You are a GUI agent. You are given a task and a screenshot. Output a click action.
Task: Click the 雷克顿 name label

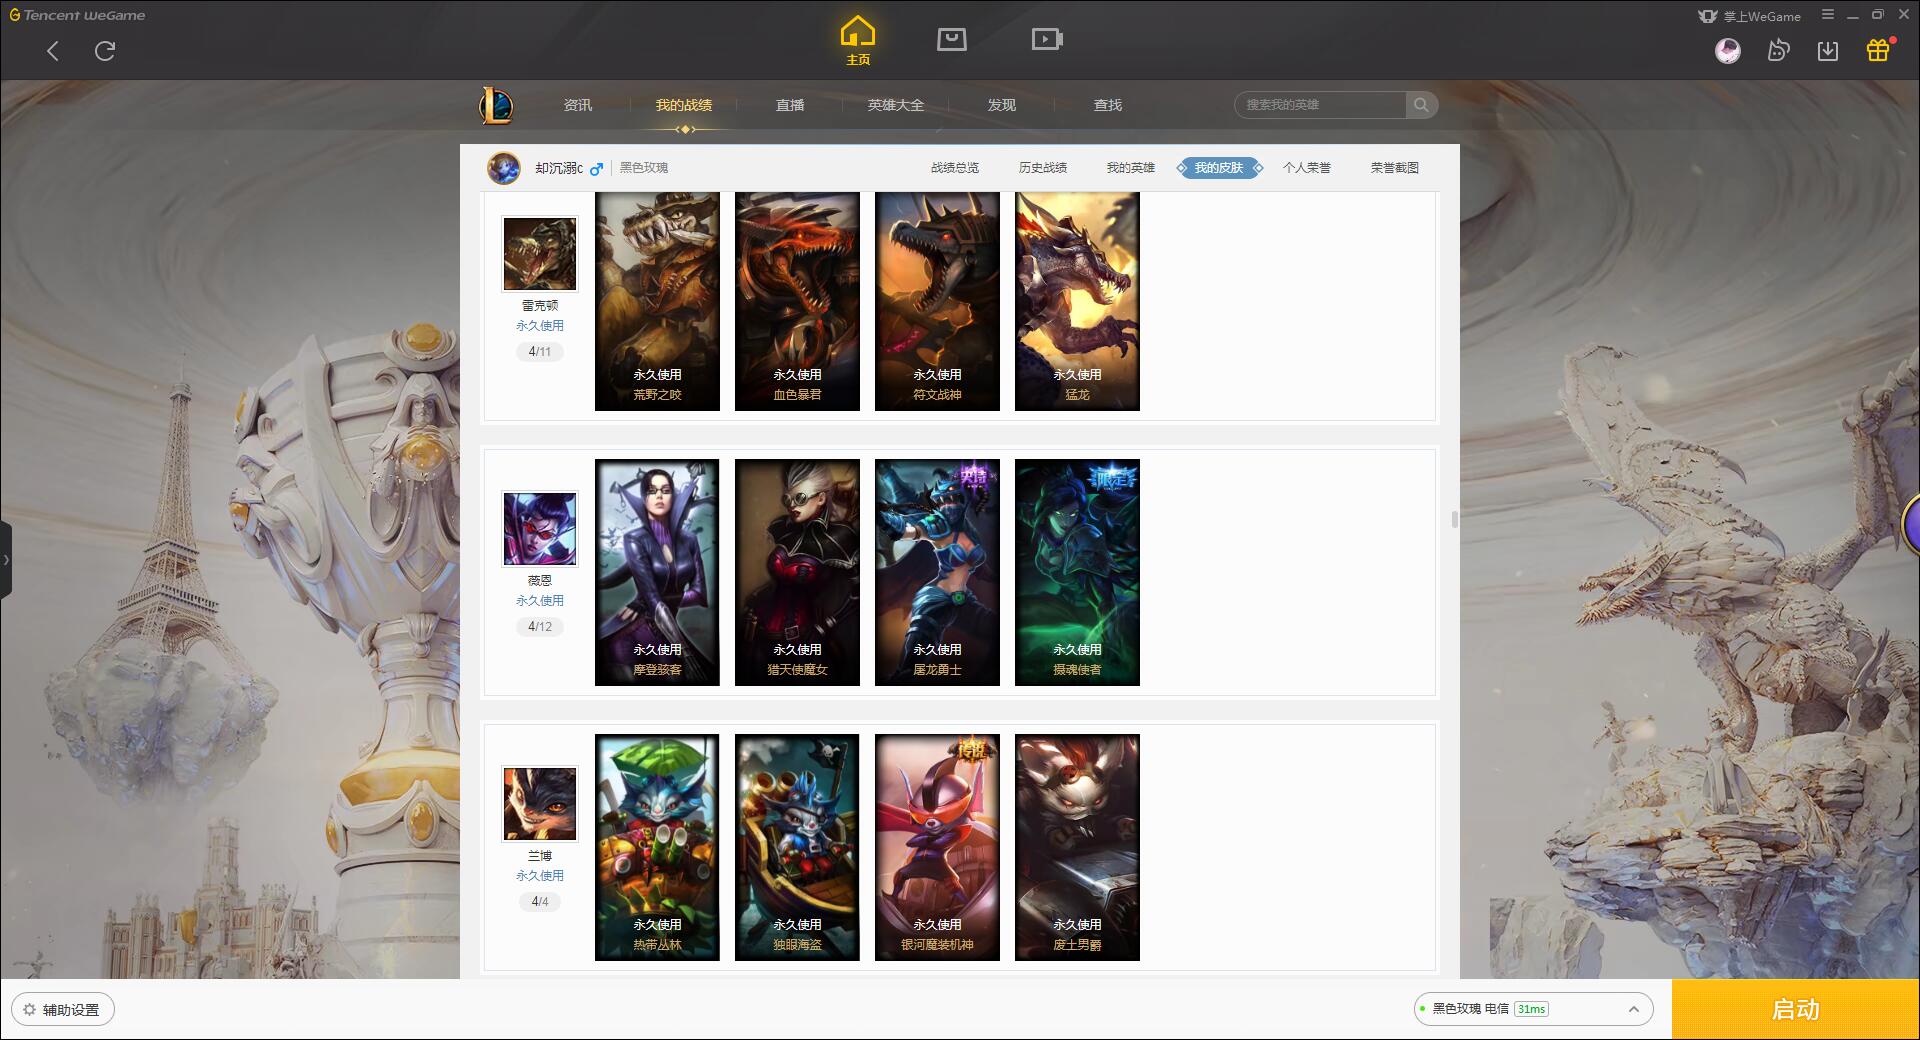pos(540,306)
